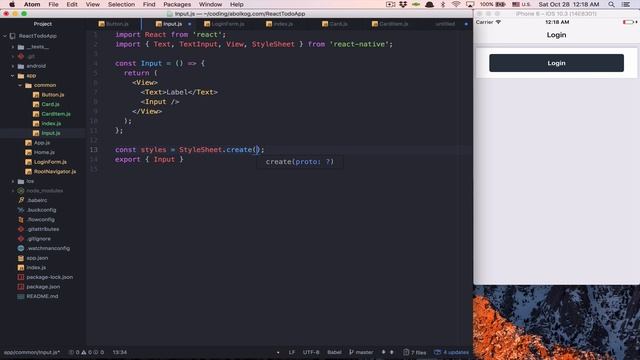Select app.json in project tree

coord(37,258)
